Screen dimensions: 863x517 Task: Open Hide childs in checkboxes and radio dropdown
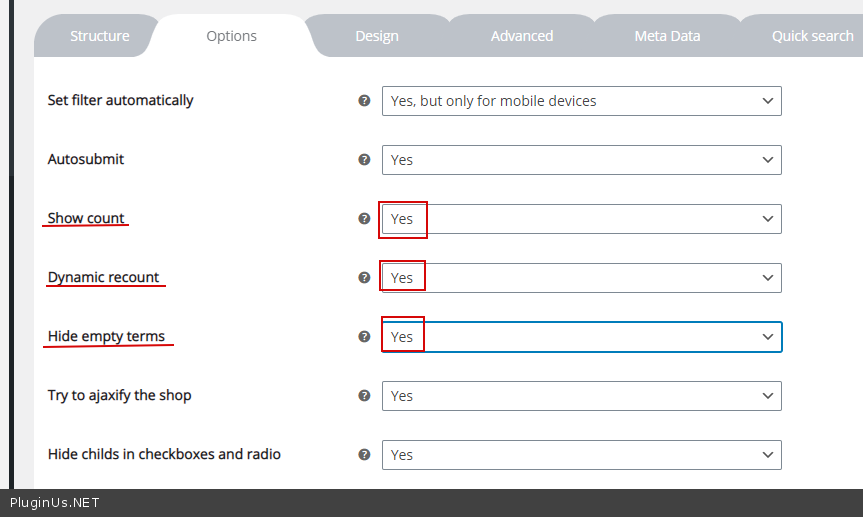[581, 455]
